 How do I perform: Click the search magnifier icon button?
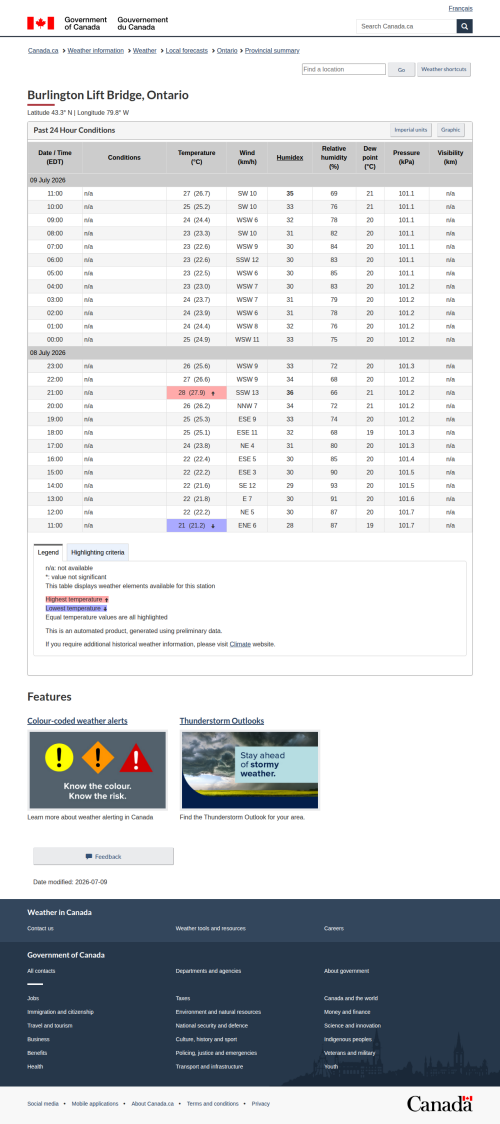point(464,27)
